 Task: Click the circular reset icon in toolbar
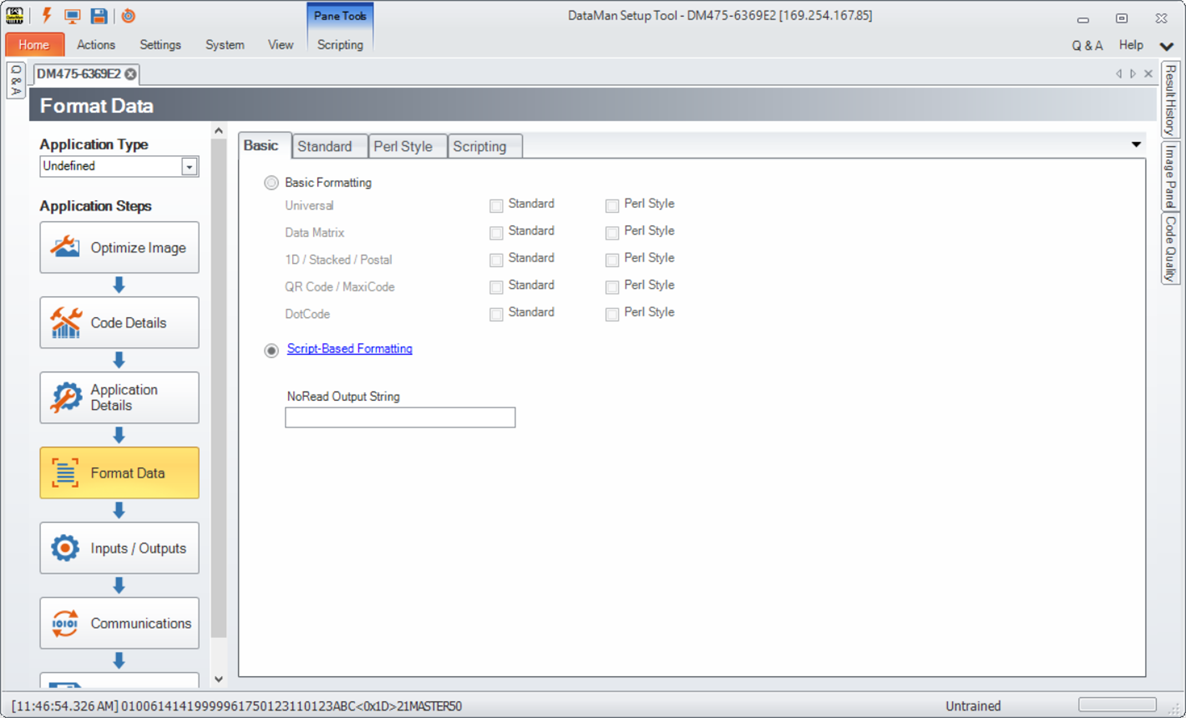[128, 16]
